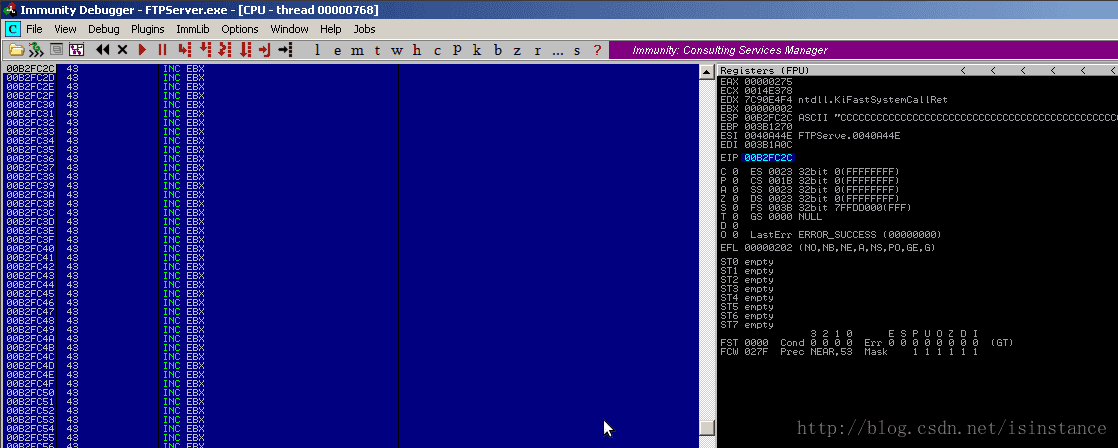This screenshot has height=448, width=1118.
Task: Show References with the 'r' button
Action: point(538,50)
